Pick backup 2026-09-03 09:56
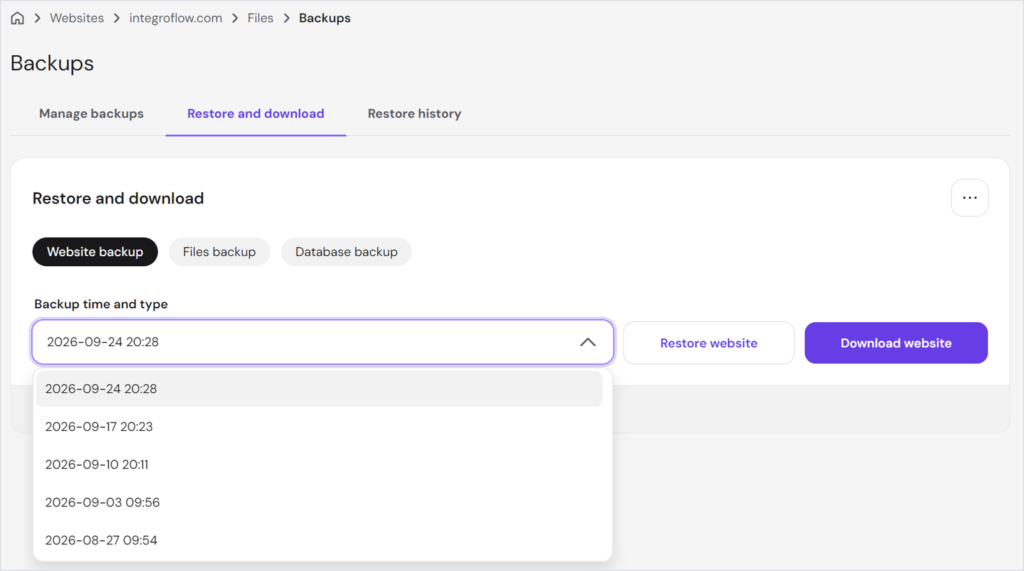This screenshot has height=571, width=1024. [319, 502]
